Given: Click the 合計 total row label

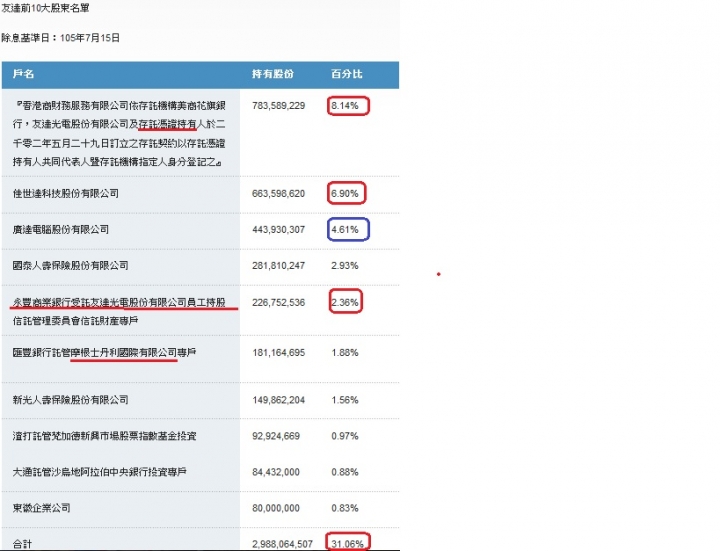Looking at the screenshot, I should [22, 544].
